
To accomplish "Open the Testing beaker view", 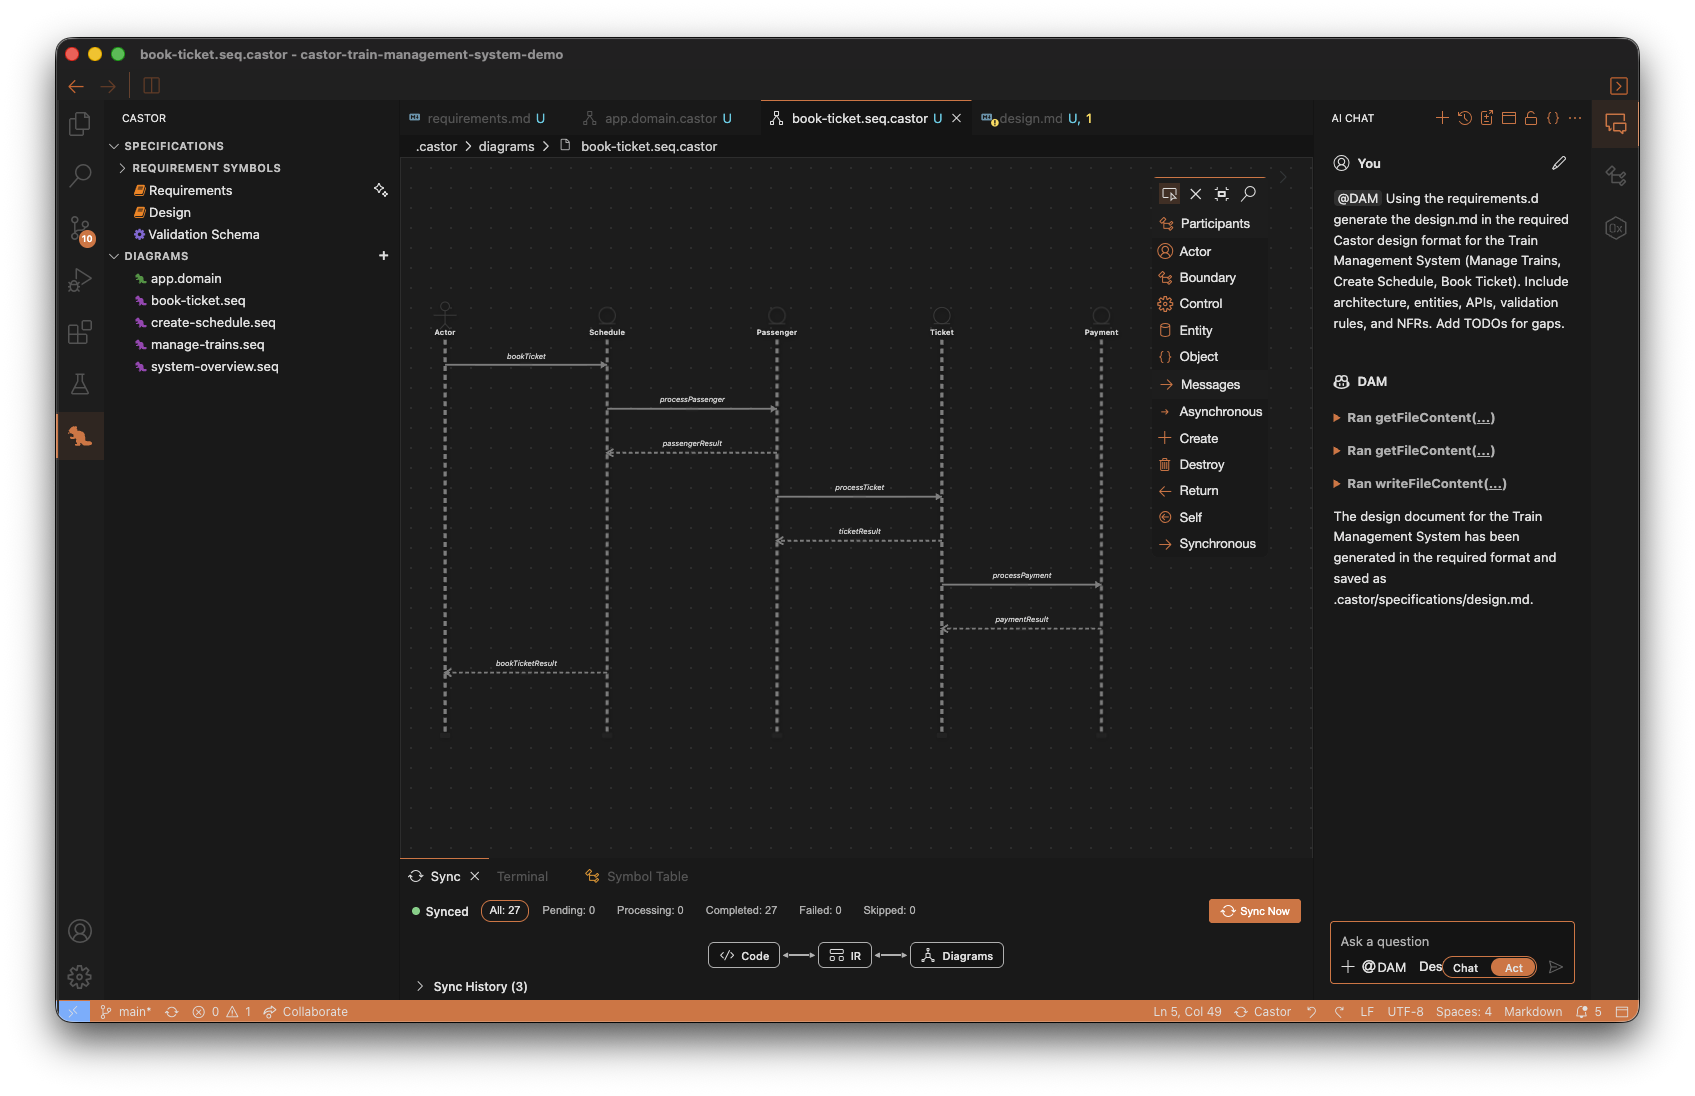I will (x=80, y=384).
